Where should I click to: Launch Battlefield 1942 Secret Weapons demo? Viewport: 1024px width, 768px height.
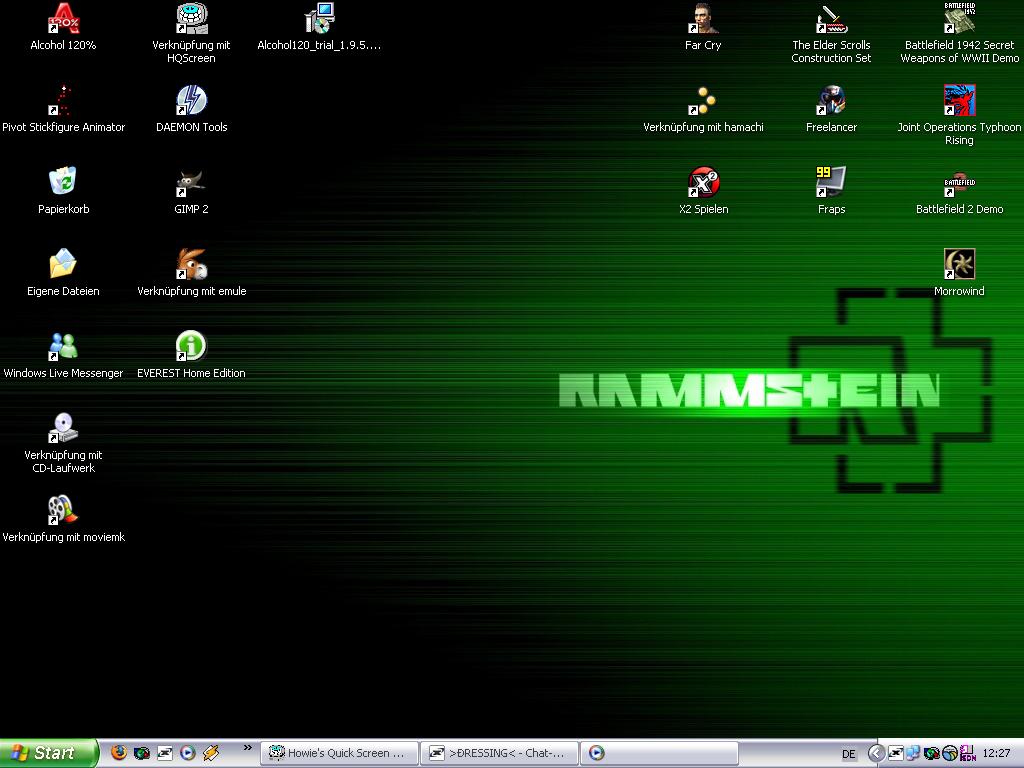(959, 33)
